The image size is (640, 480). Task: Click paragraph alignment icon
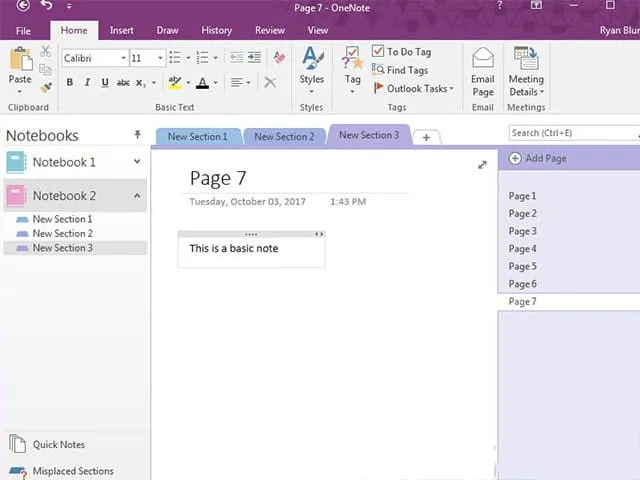[x=237, y=82]
